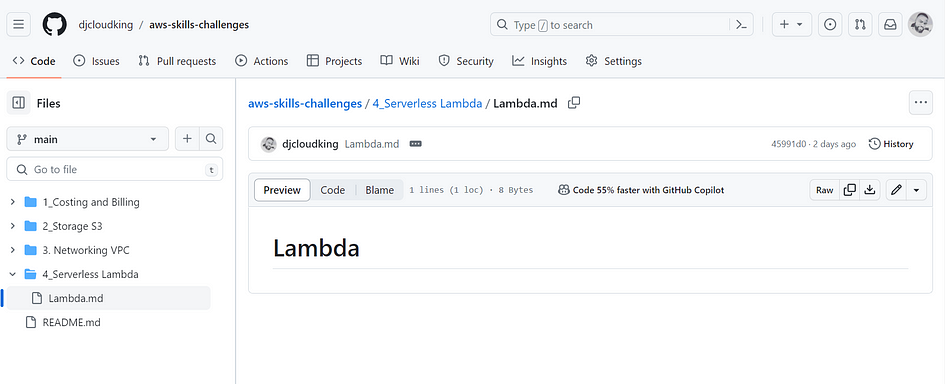Screen dimensions: 945x384
Task: Open the hamburger navigation menu
Action: pos(19,25)
